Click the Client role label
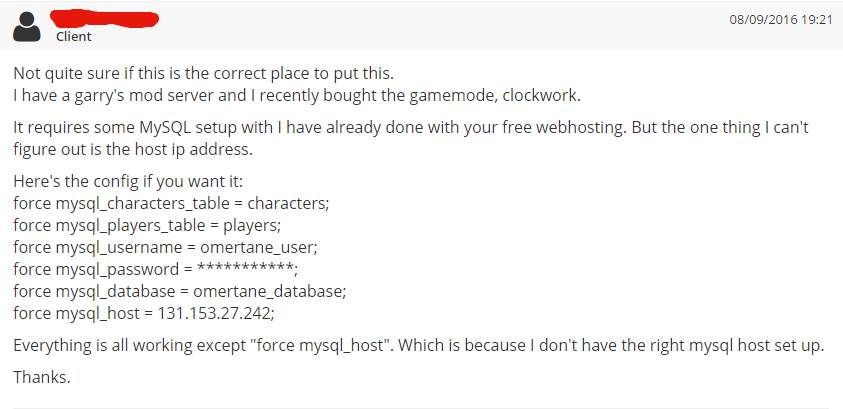The height and width of the screenshot is (409, 843). (74, 37)
